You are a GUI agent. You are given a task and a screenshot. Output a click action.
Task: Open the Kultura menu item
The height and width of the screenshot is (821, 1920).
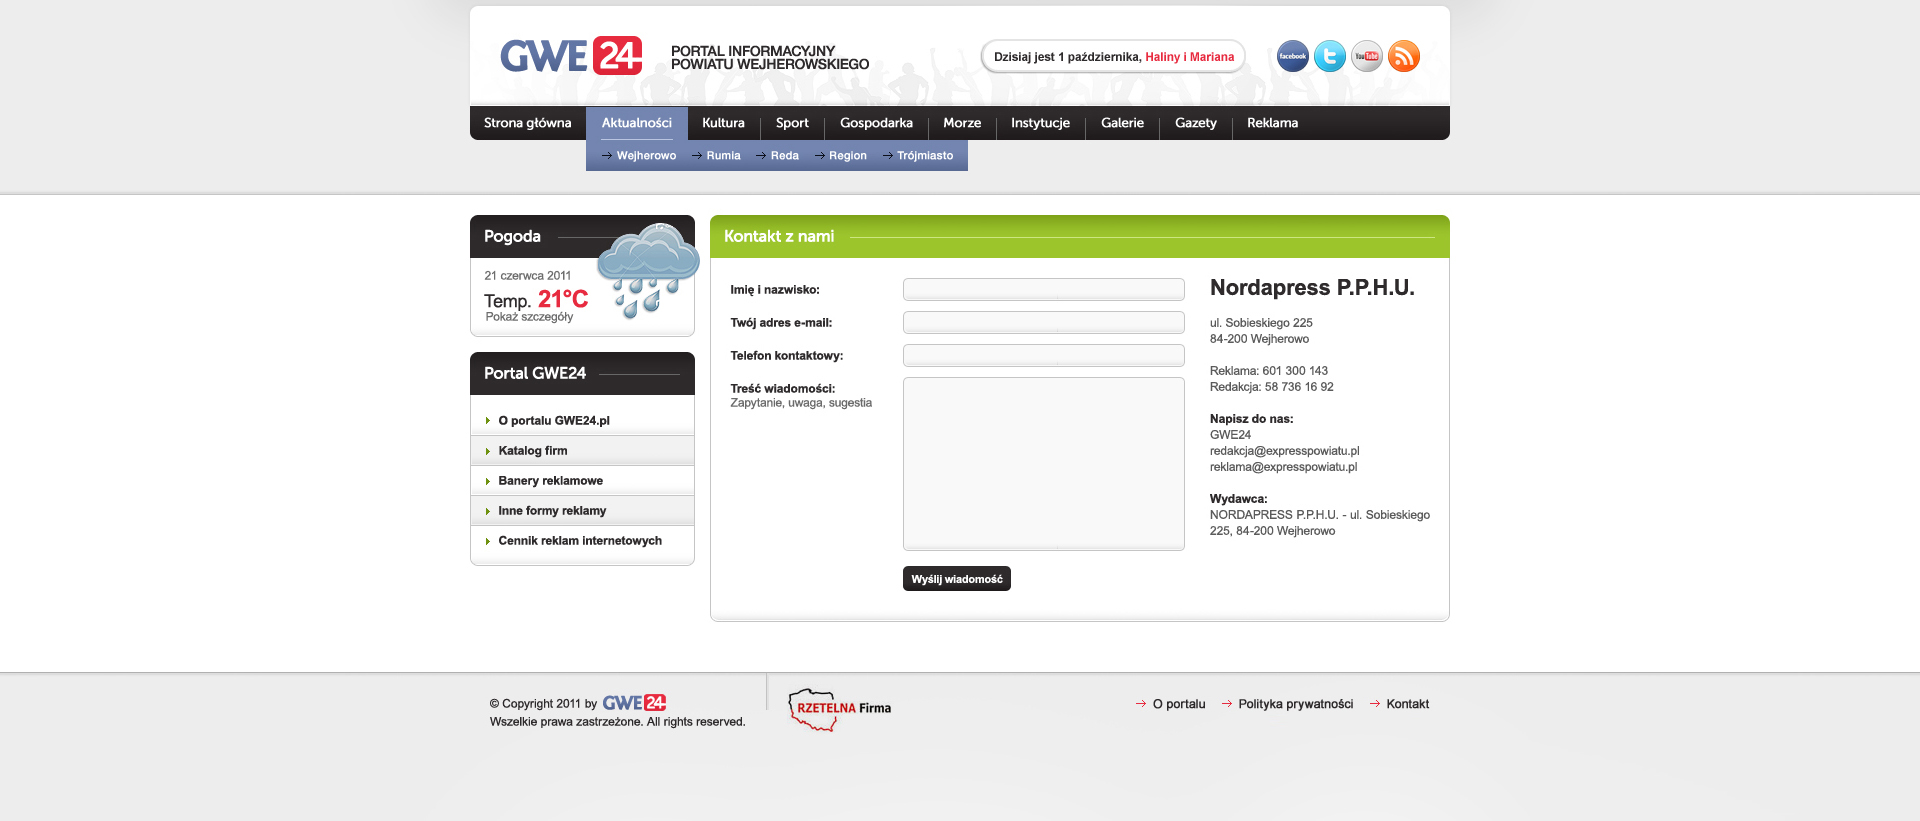click(723, 123)
